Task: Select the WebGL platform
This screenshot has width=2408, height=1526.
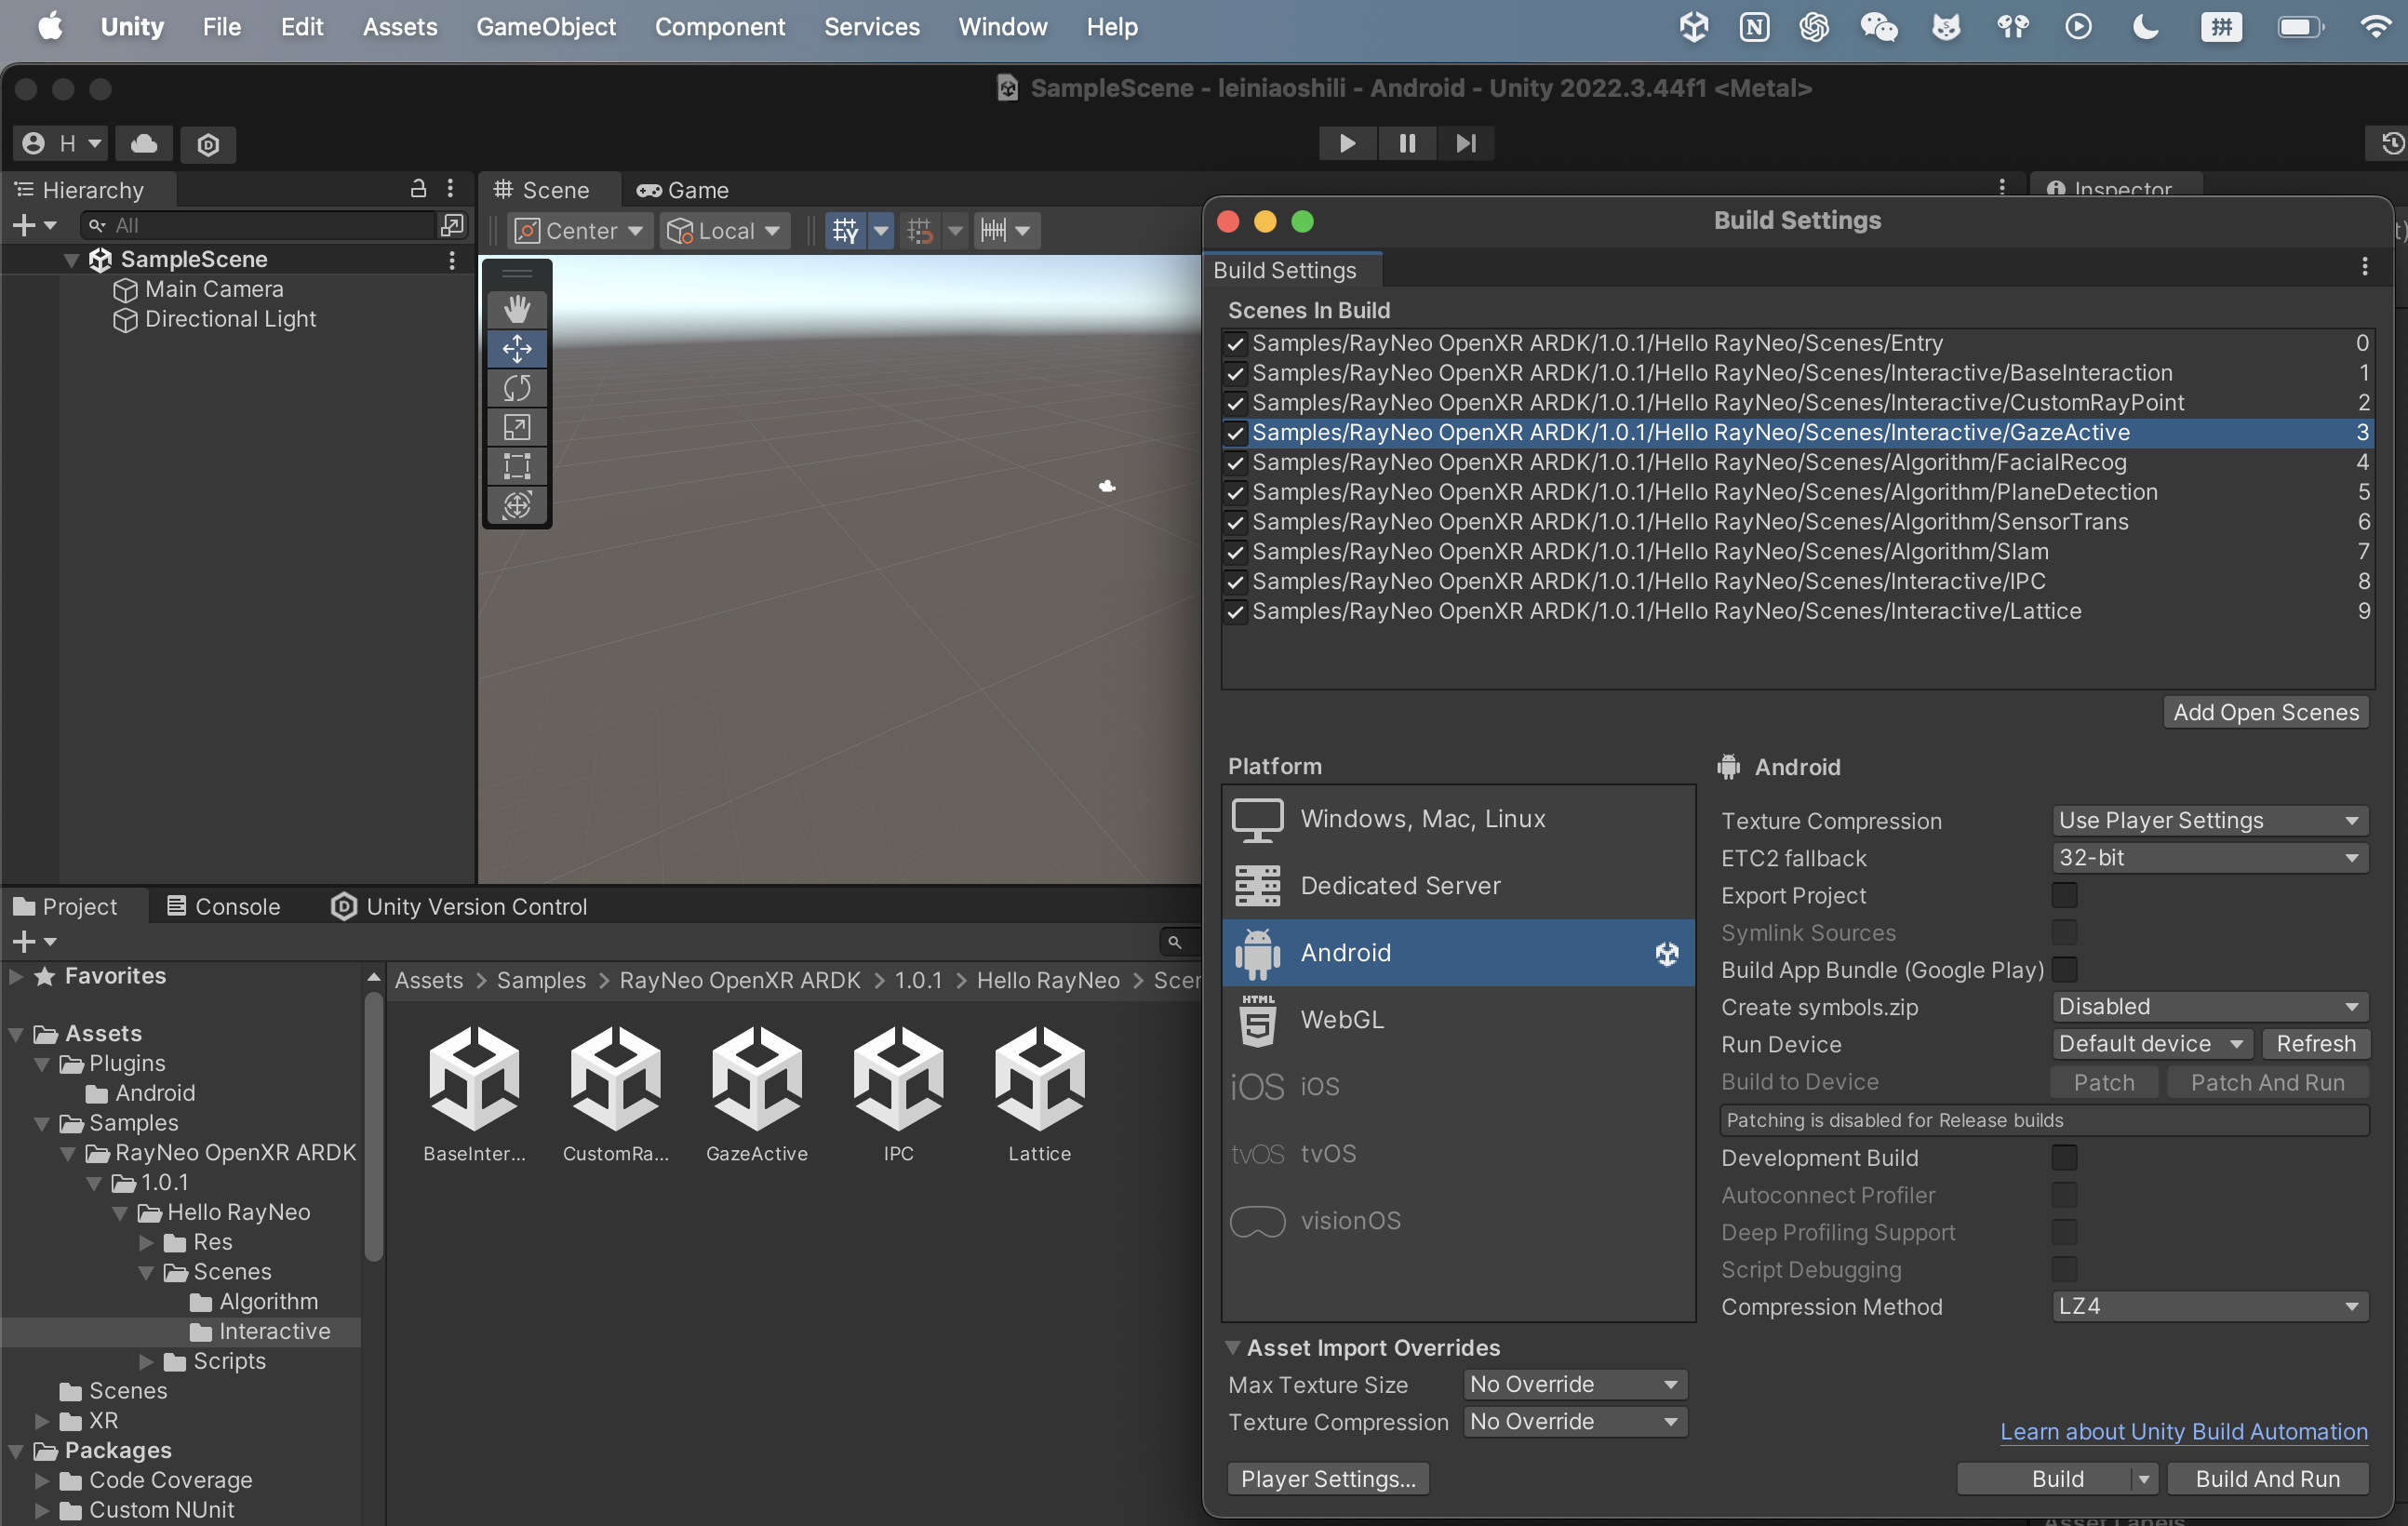Action: click(x=1458, y=1019)
